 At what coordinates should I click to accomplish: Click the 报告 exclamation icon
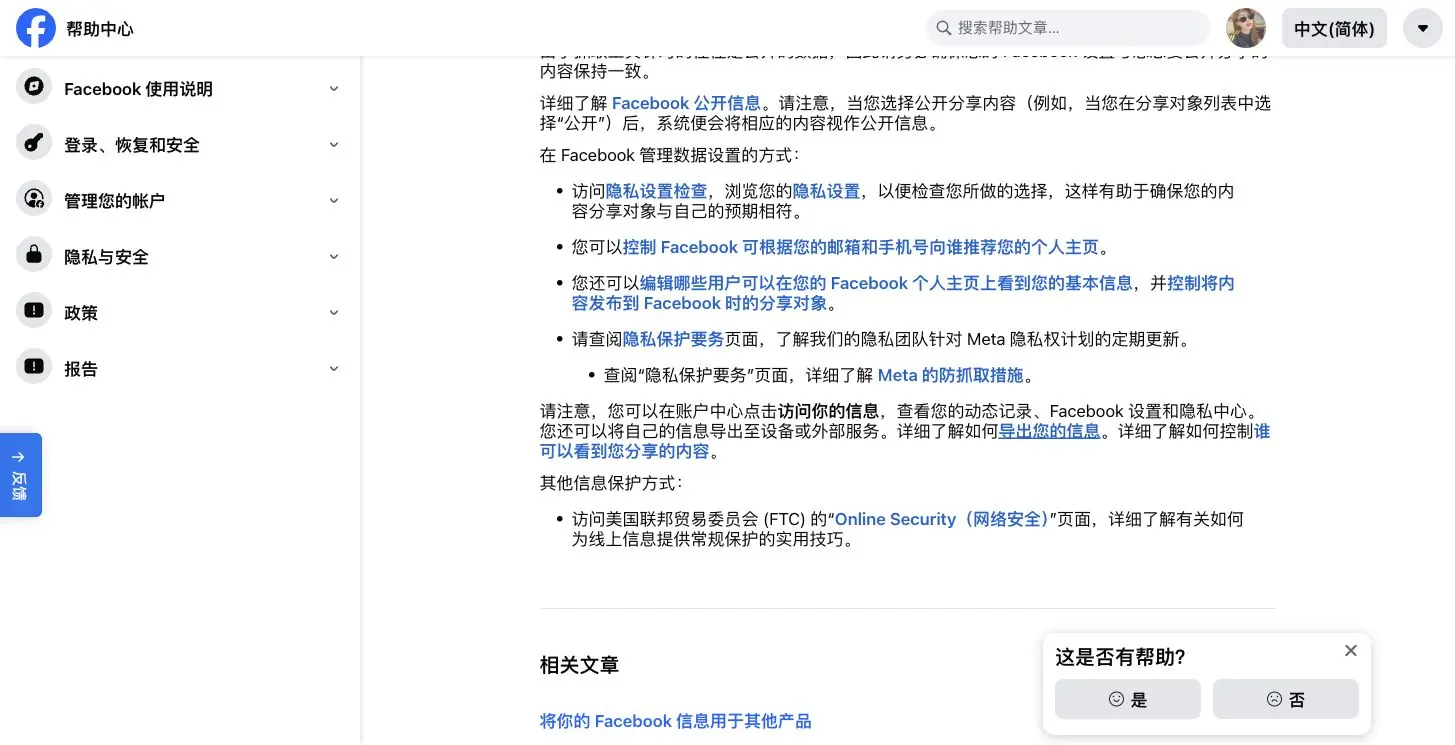[34, 367]
